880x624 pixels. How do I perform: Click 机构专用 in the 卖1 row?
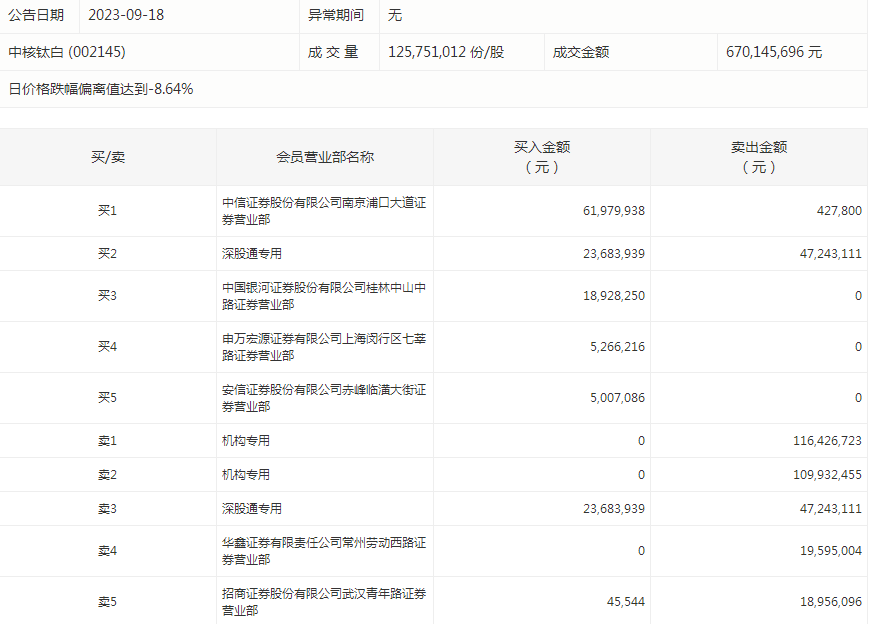point(246,441)
